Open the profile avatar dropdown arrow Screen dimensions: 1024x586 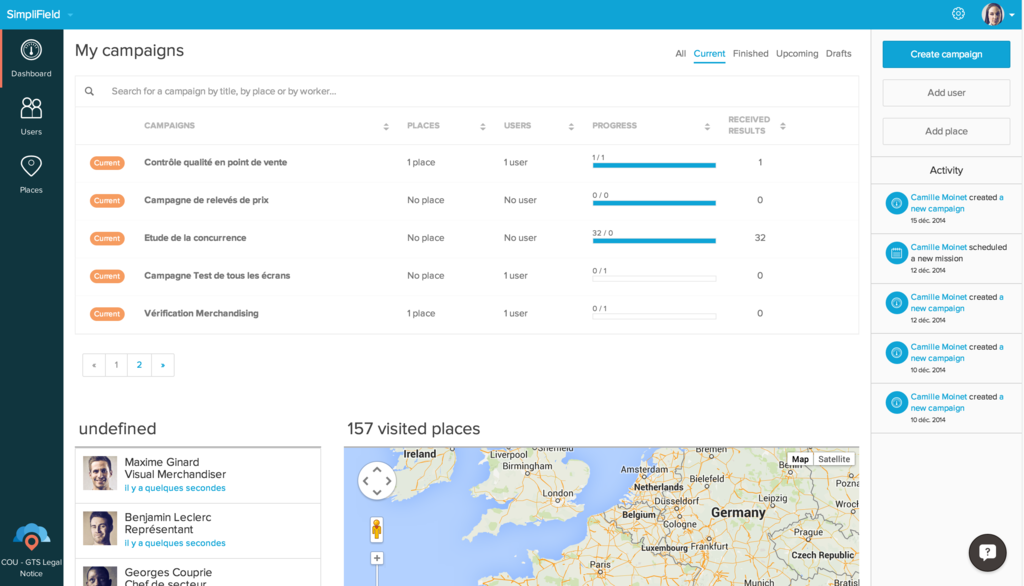[1012, 14]
